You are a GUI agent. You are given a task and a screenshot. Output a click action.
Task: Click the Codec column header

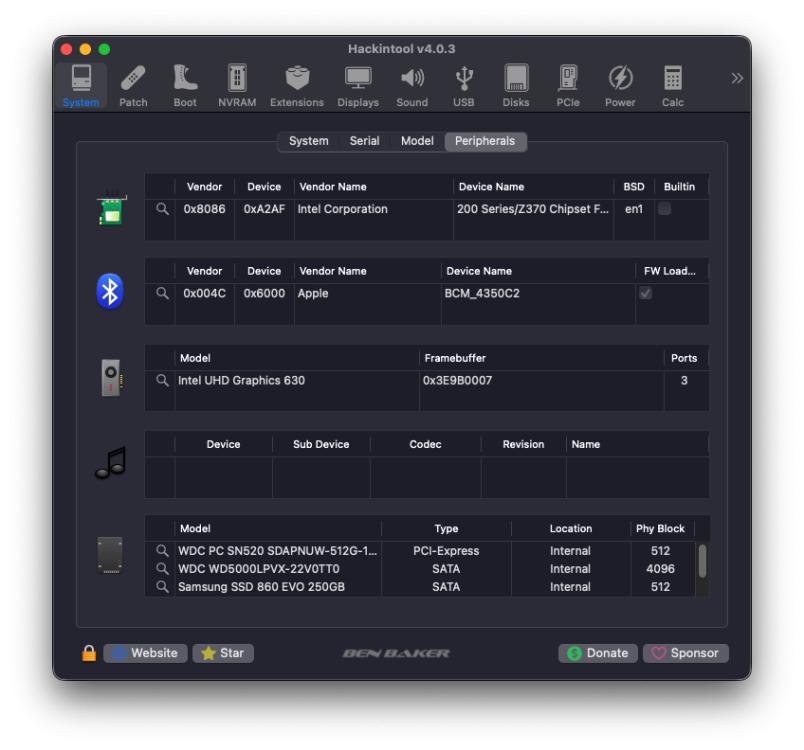pyautogui.click(x=426, y=444)
